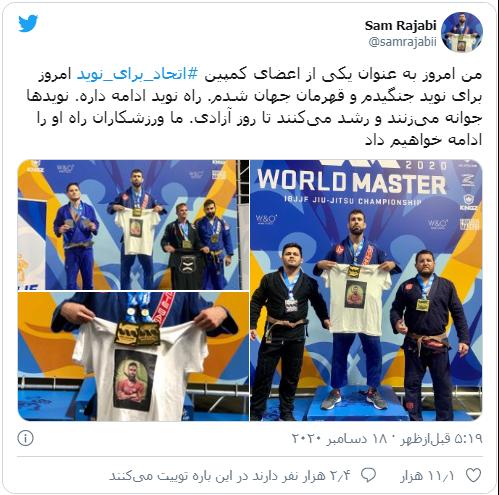Click the Twitter bird logo
The width and height of the screenshot is (499, 495).
coord(28,24)
